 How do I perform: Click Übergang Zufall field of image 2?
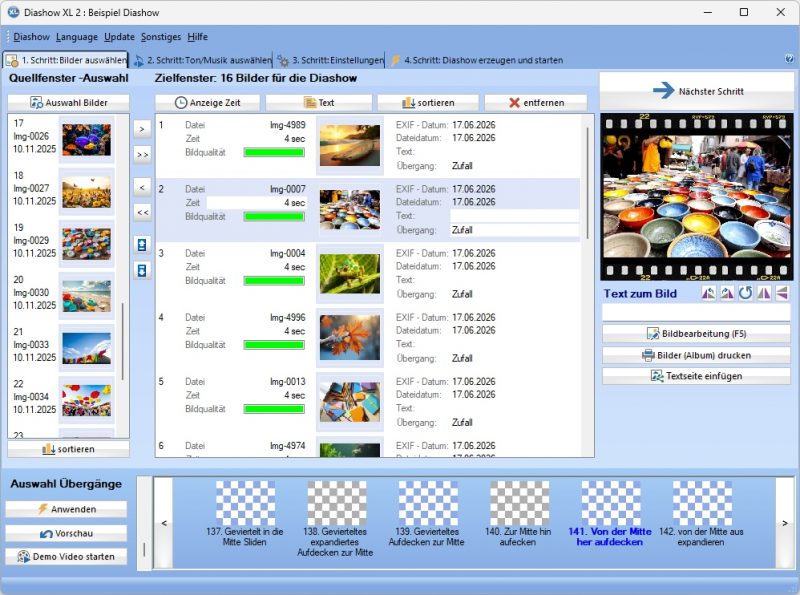pyautogui.click(x=515, y=230)
